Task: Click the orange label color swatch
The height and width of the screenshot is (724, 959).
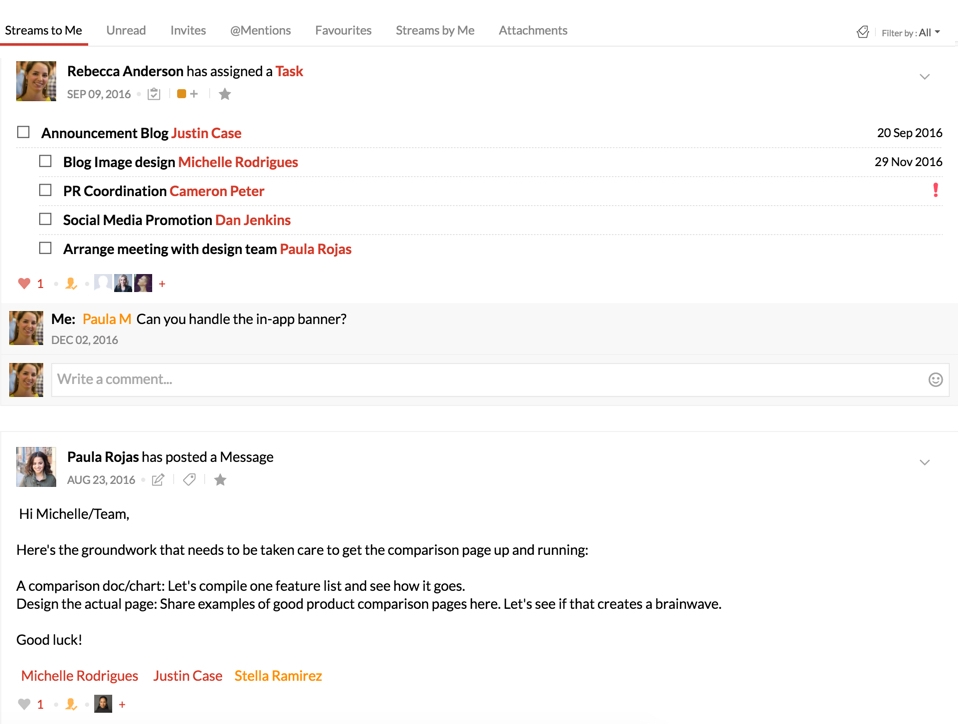Action: (181, 94)
